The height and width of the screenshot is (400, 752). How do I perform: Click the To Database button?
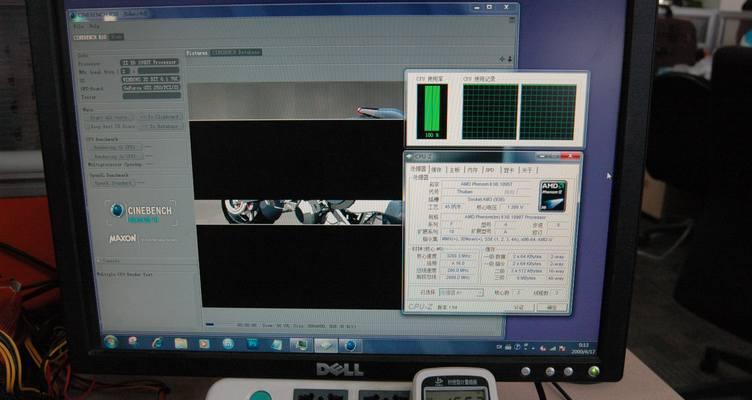pos(162,127)
